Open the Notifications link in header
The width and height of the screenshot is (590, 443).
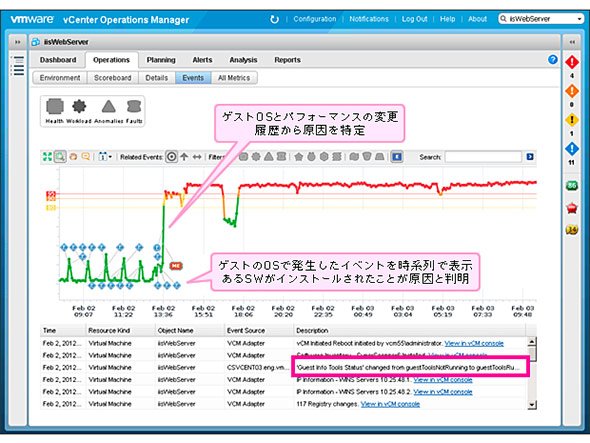coord(369,19)
